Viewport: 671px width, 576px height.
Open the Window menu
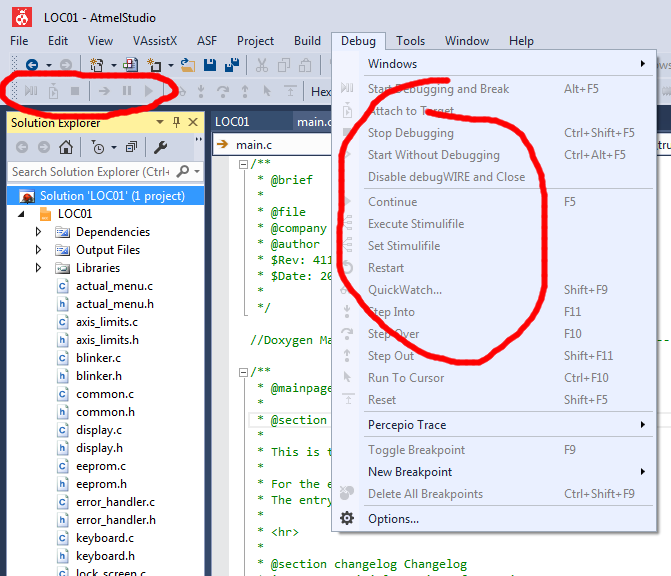pos(467,41)
